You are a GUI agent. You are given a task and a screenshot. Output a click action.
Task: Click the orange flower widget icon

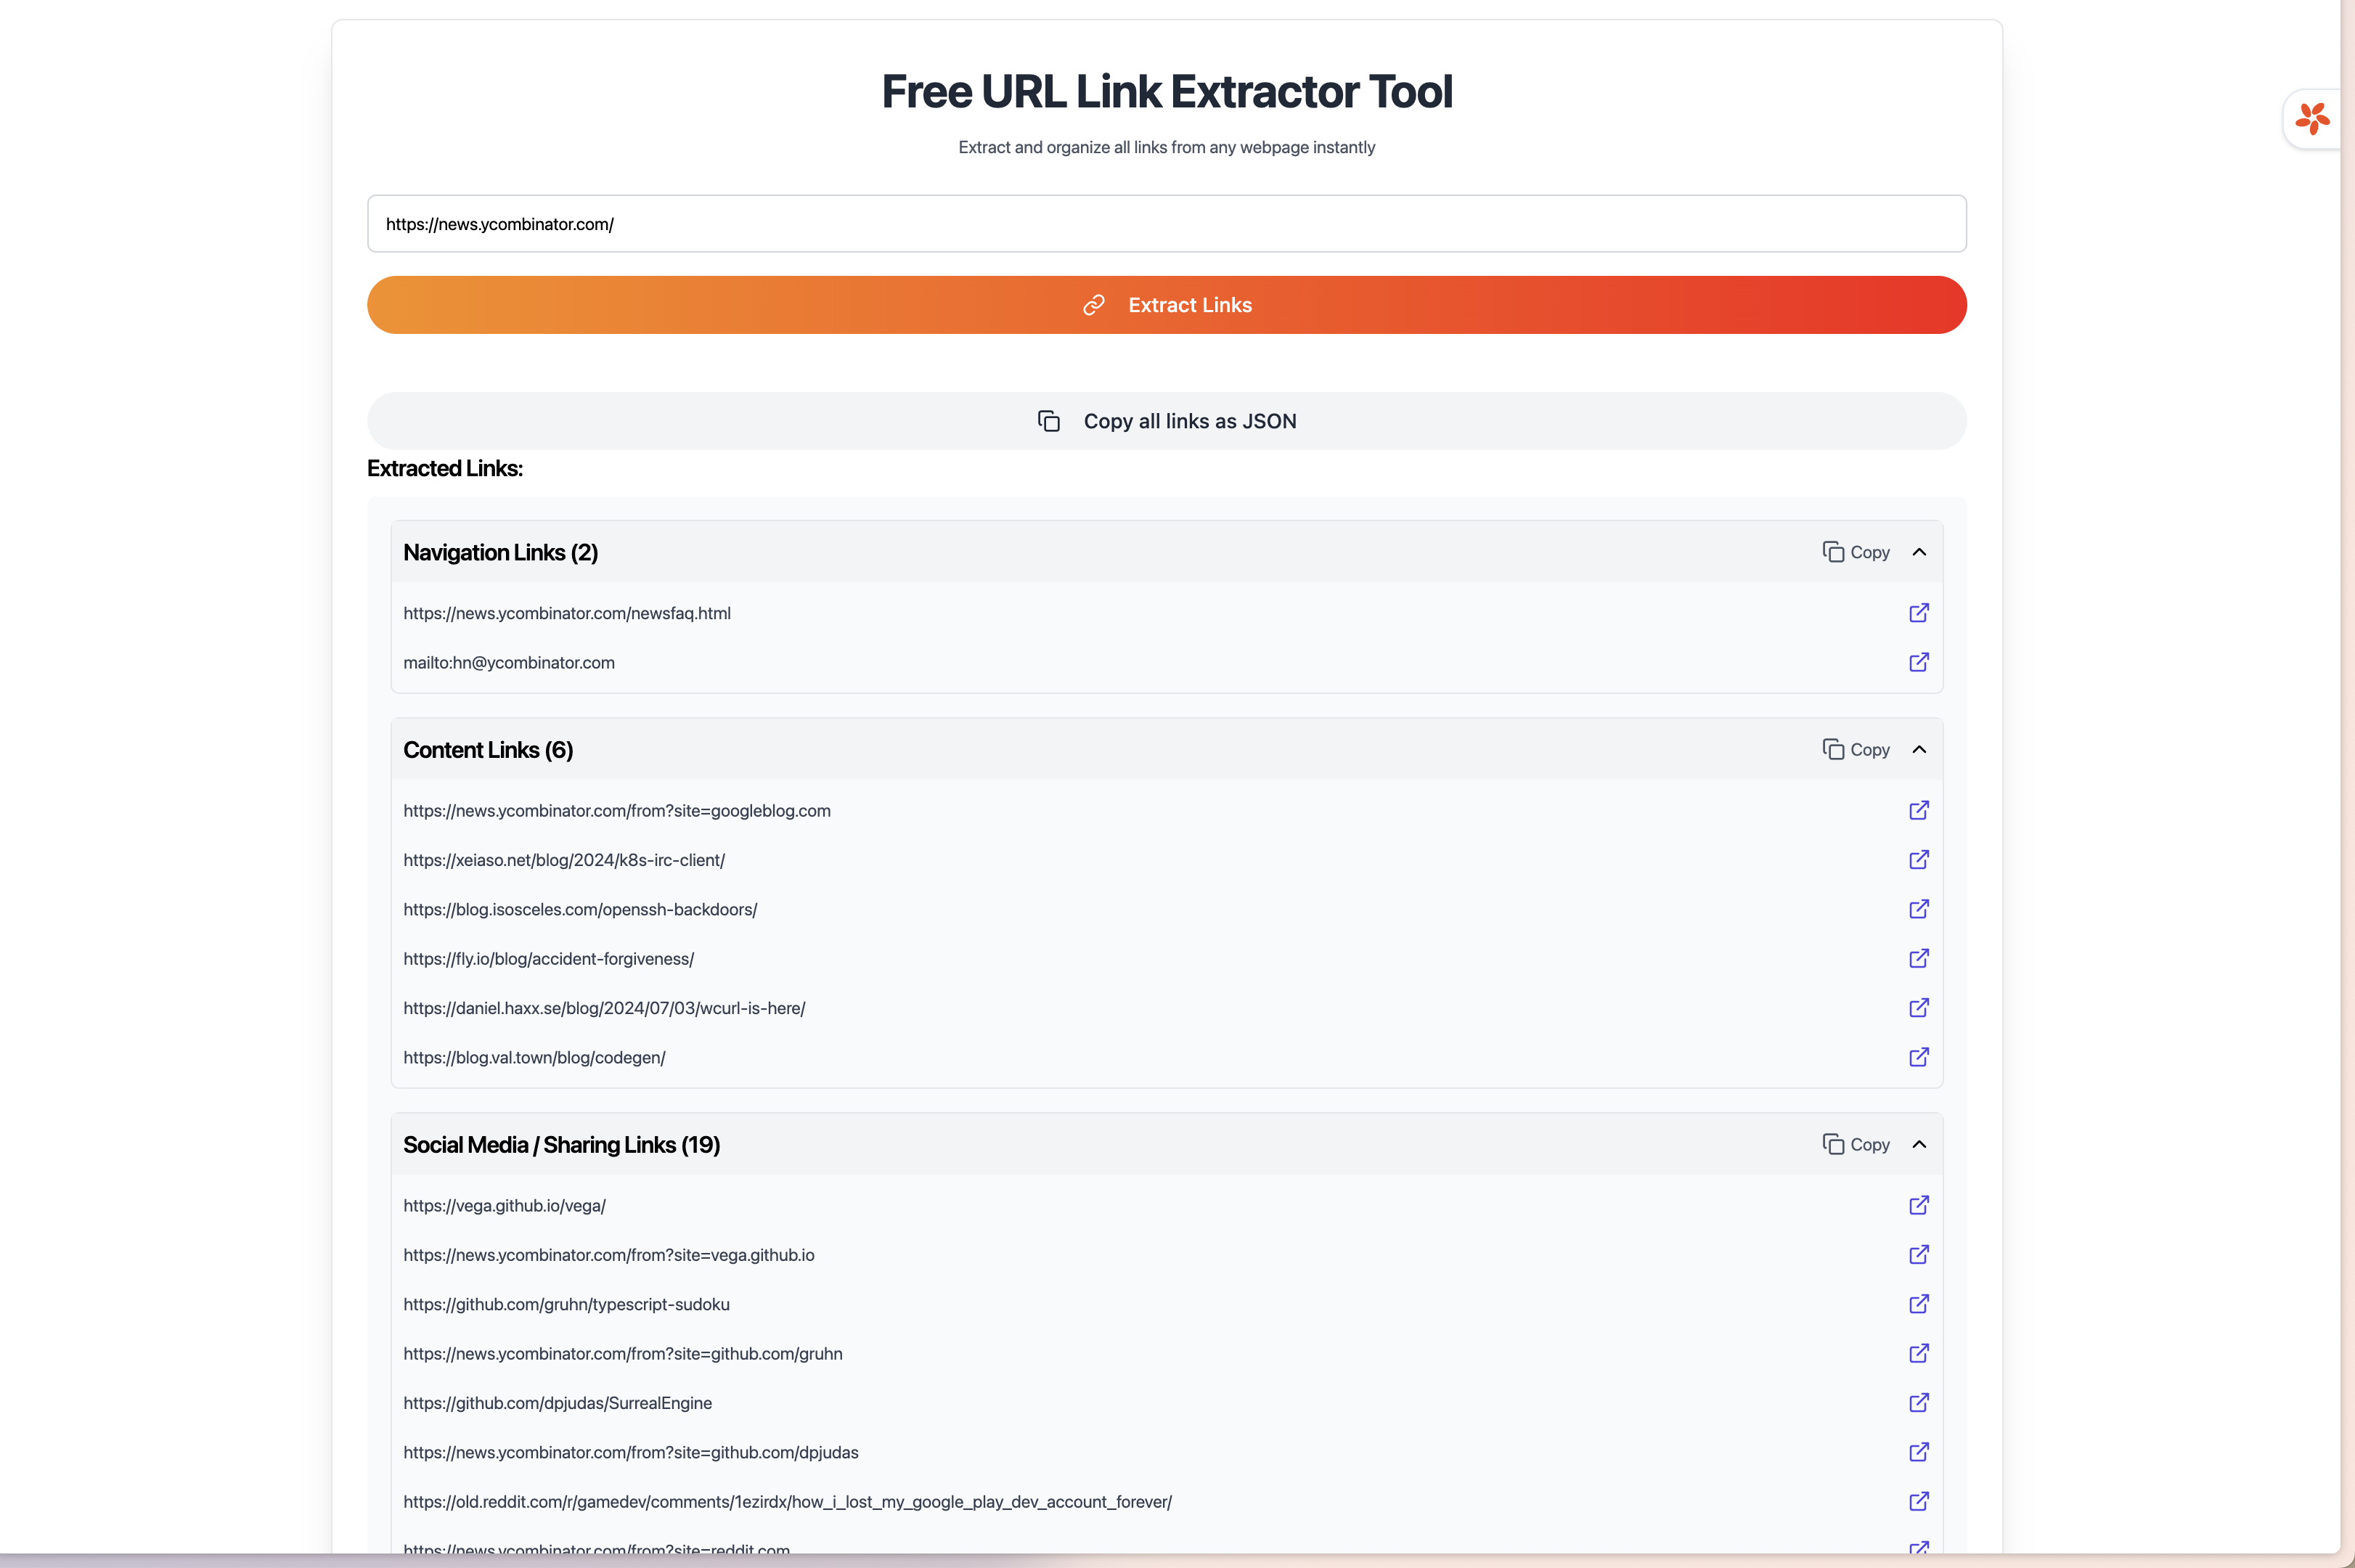click(x=2312, y=119)
